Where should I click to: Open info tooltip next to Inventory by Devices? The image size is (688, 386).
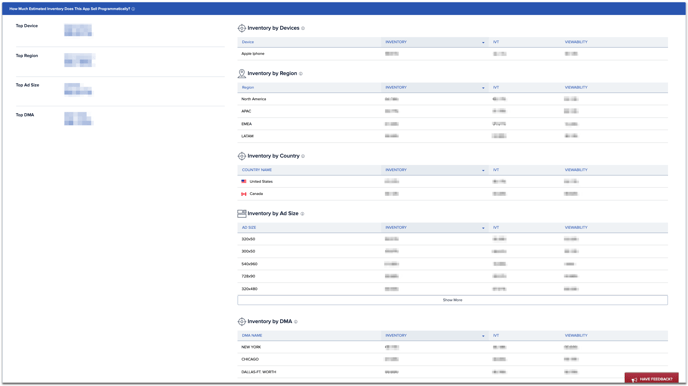click(x=303, y=29)
